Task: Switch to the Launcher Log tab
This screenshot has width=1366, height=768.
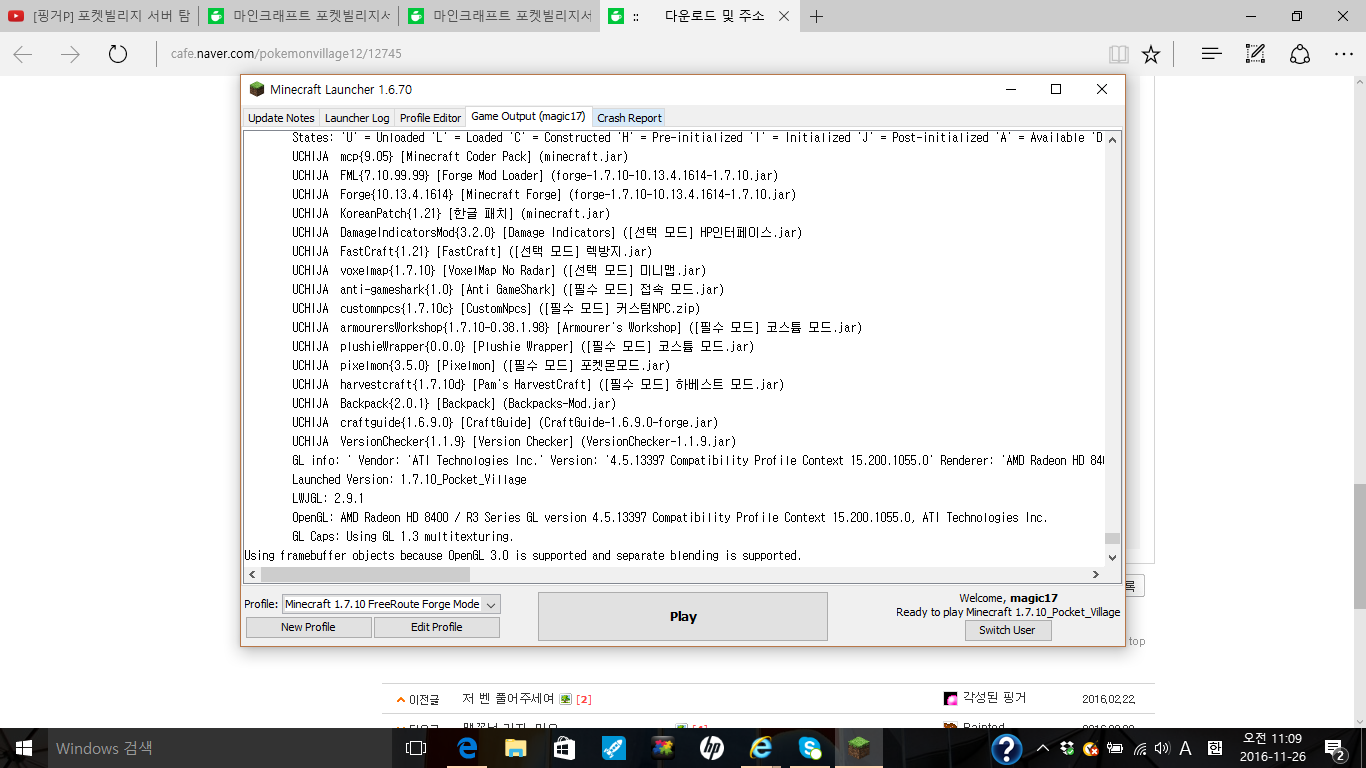Action: click(357, 118)
